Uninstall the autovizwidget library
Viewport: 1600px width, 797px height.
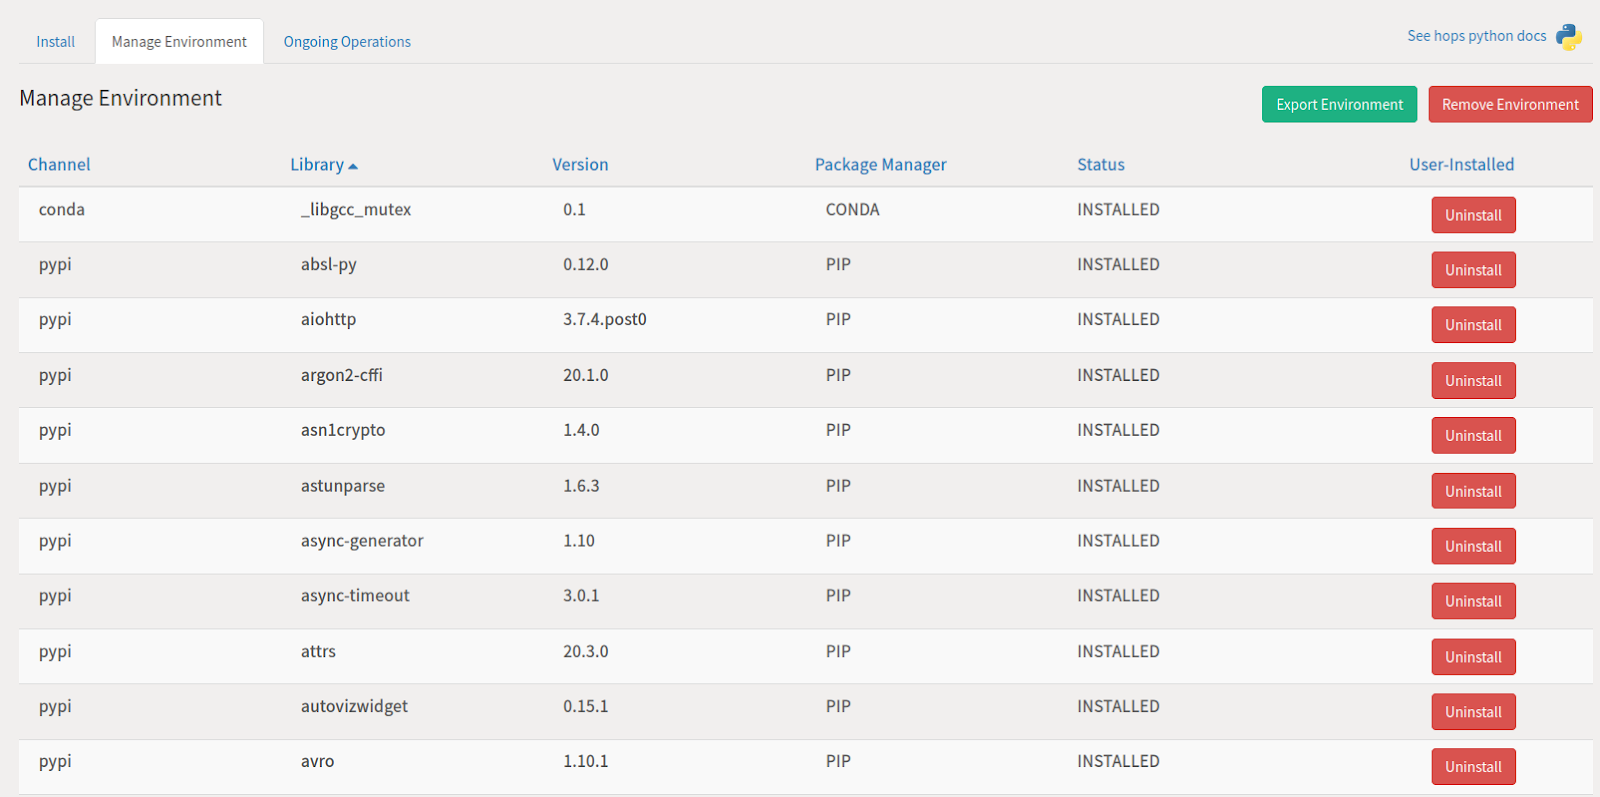click(x=1473, y=712)
